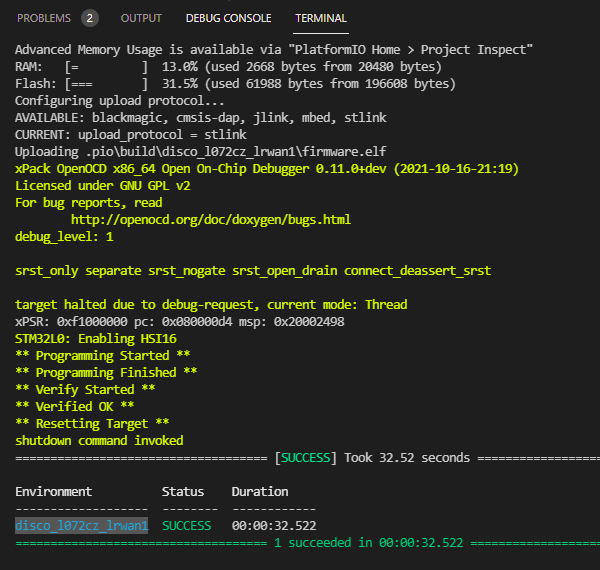Click the srst_only separate srst_nogate line
The height and width of the screenshot is (570, 600).
pyautogui.click(x=253, y=270)
